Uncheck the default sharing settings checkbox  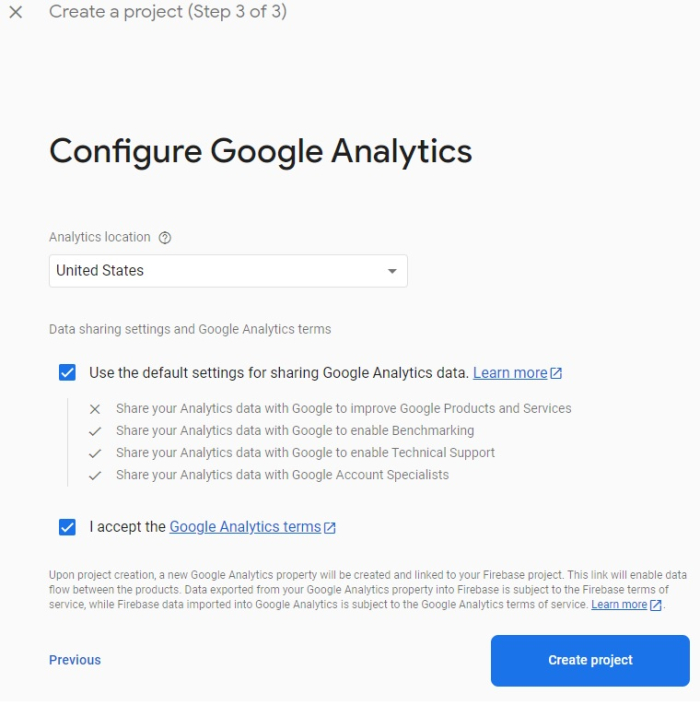tap(67, 373)
